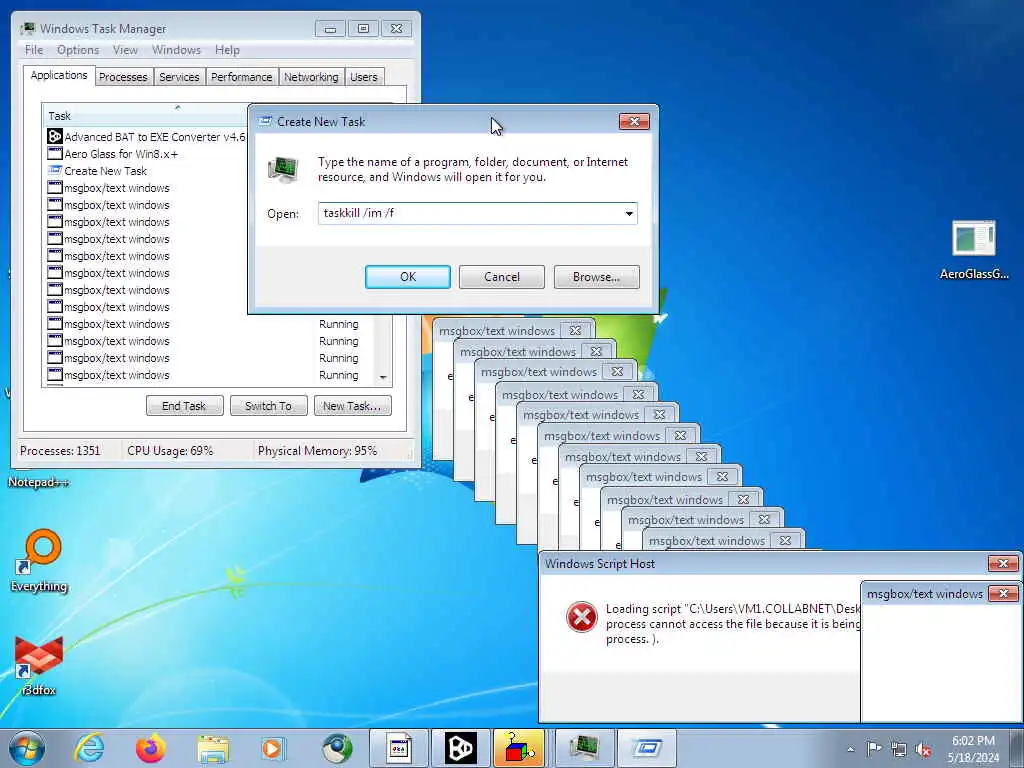Select the Everything desktop shortcut
The image size is (1024, 768).
[39, 560]
